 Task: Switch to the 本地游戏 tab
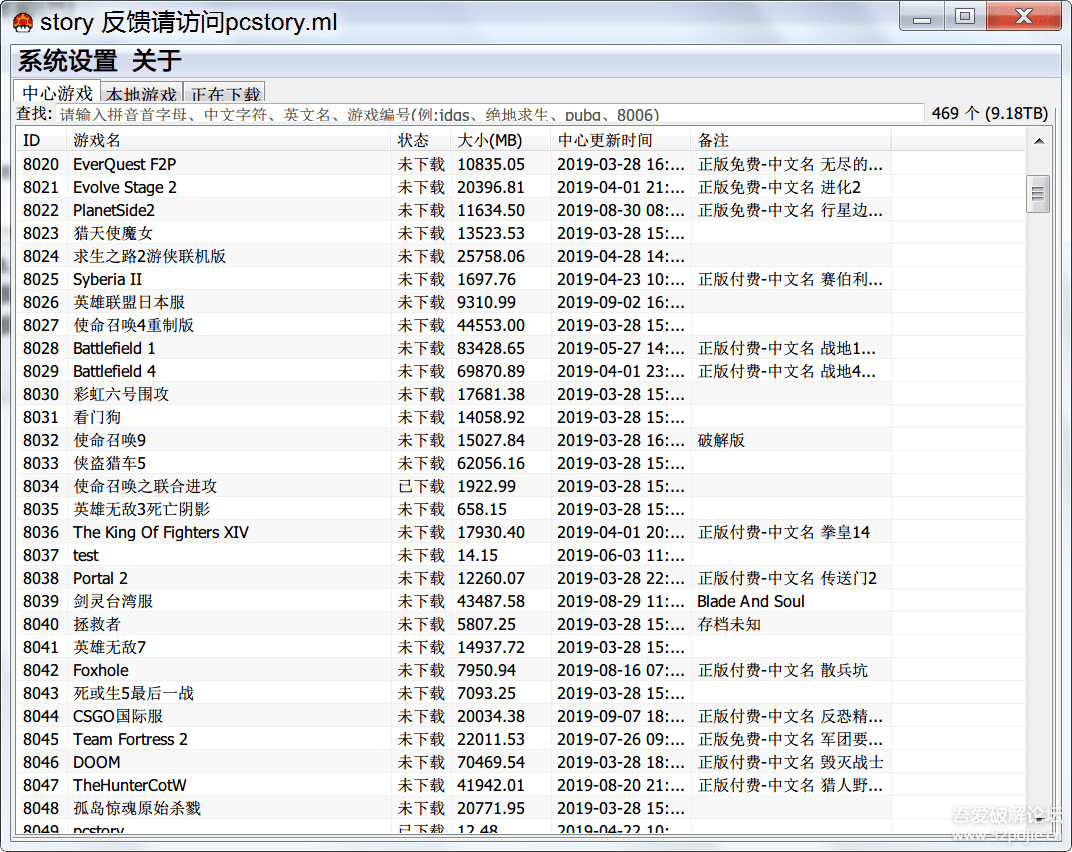click(x=141, y=95)
